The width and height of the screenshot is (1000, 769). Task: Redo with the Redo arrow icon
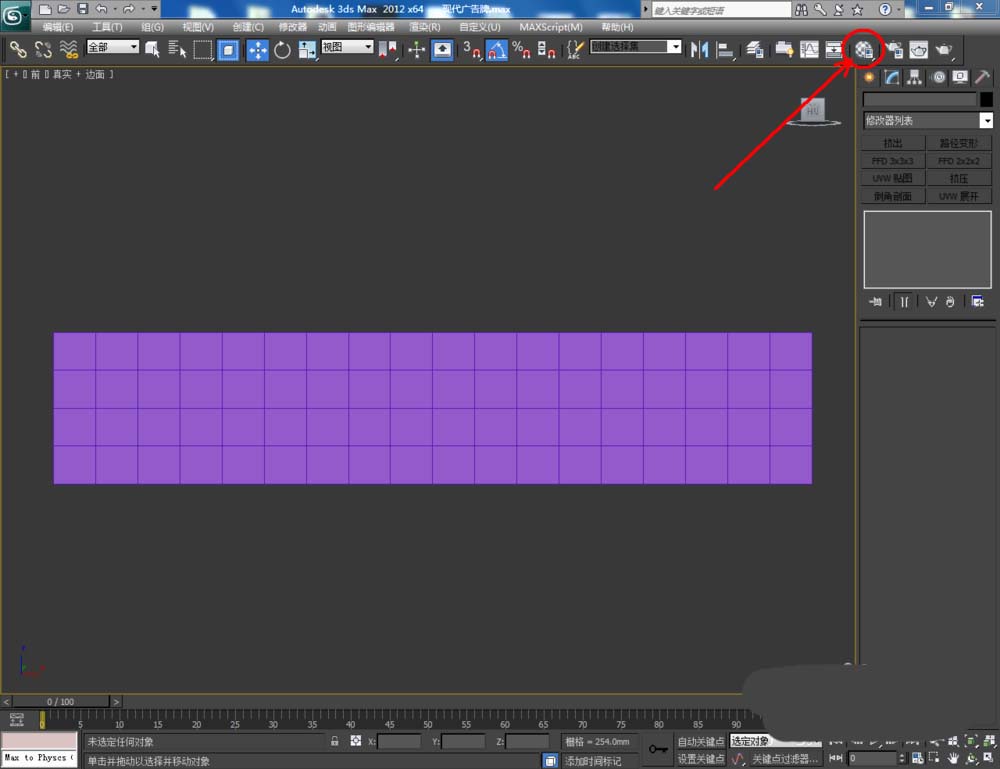coord(129,9)
